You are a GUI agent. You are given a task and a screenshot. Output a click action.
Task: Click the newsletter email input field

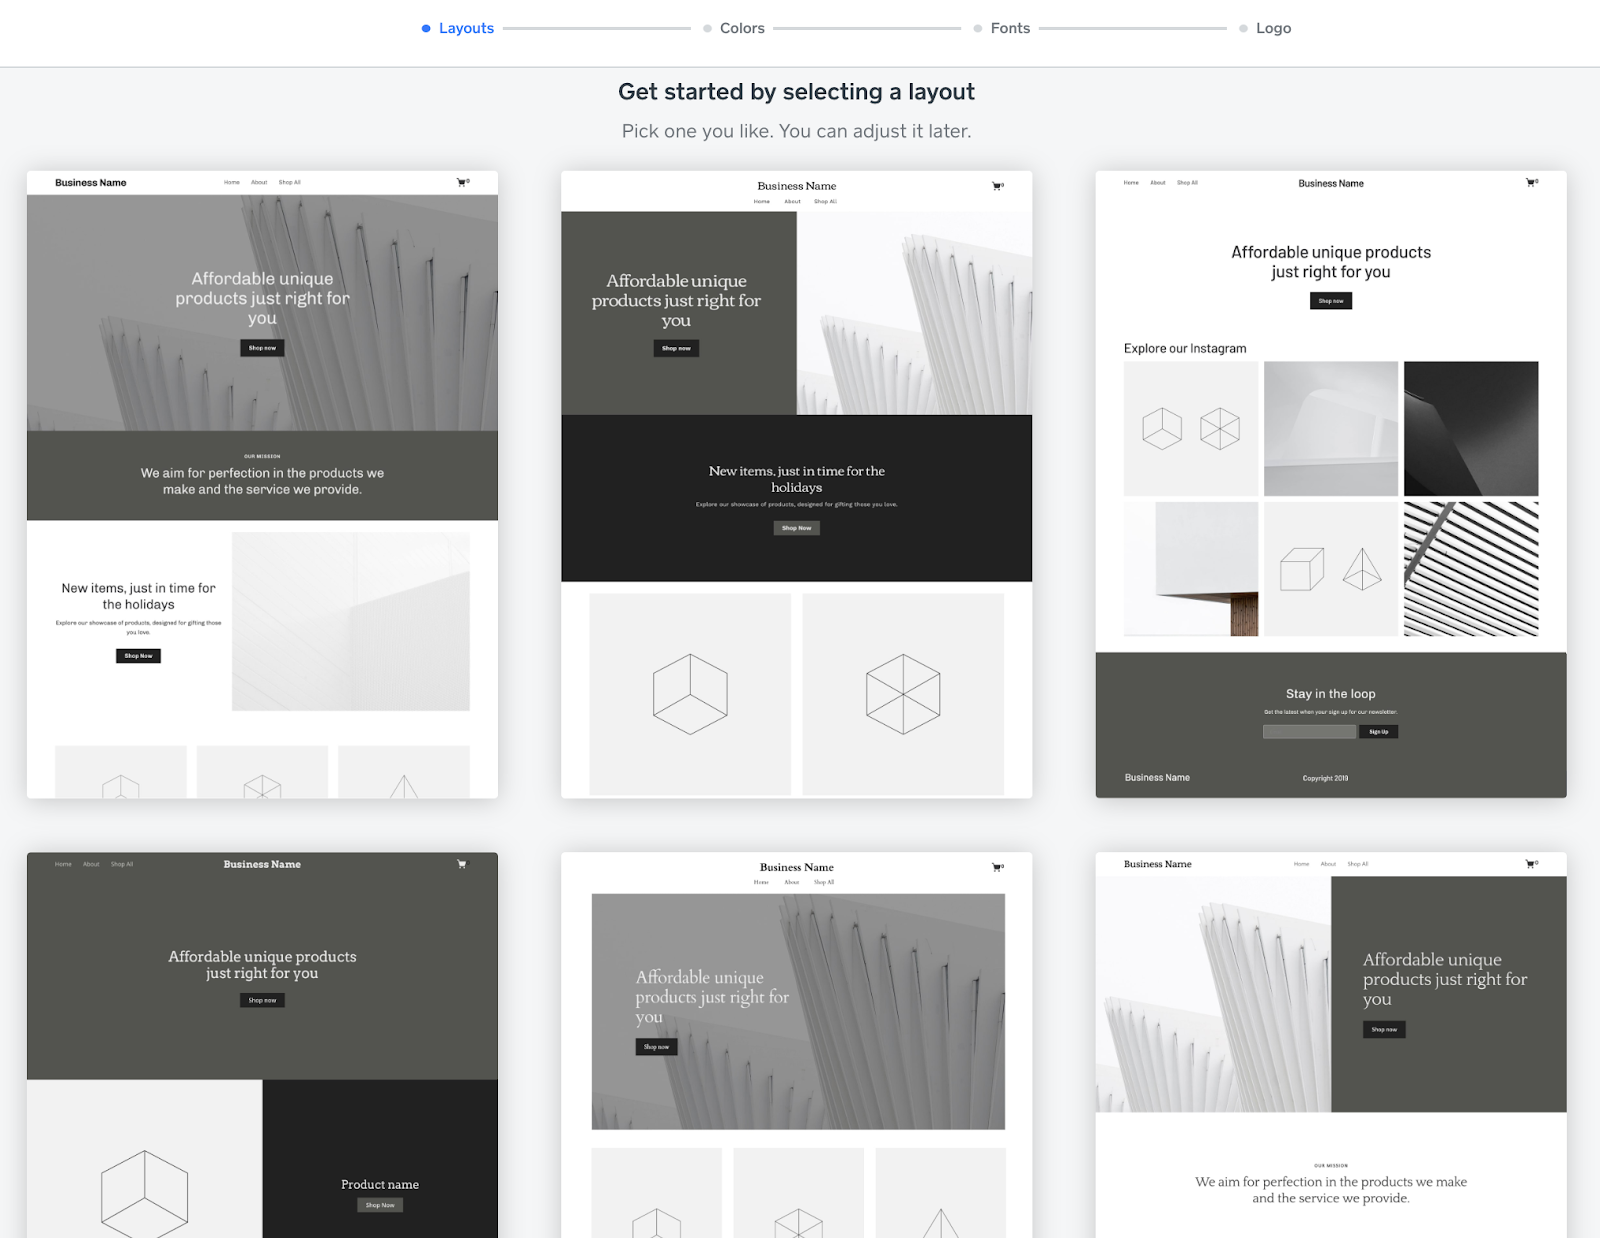coord(1308,731)
